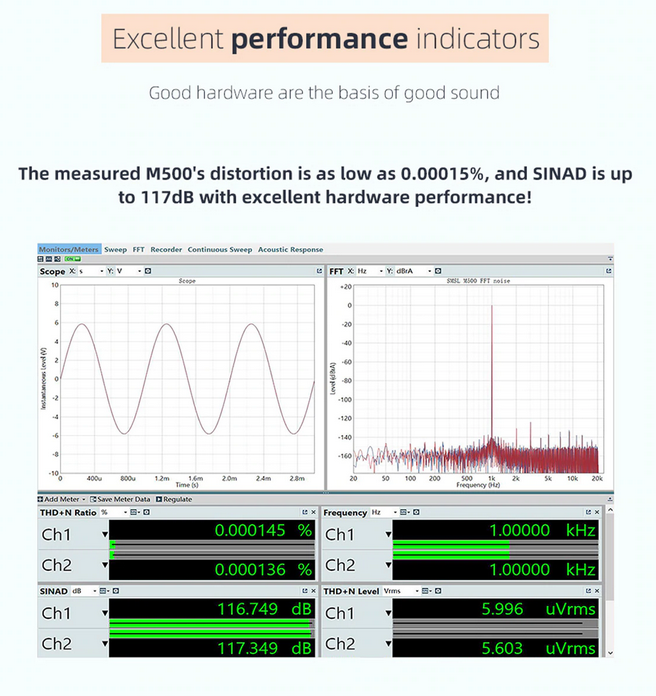Pop out the SINAD meter
Image resolution: width=656 pixels, height=696 pixels.
pos(305,591)
